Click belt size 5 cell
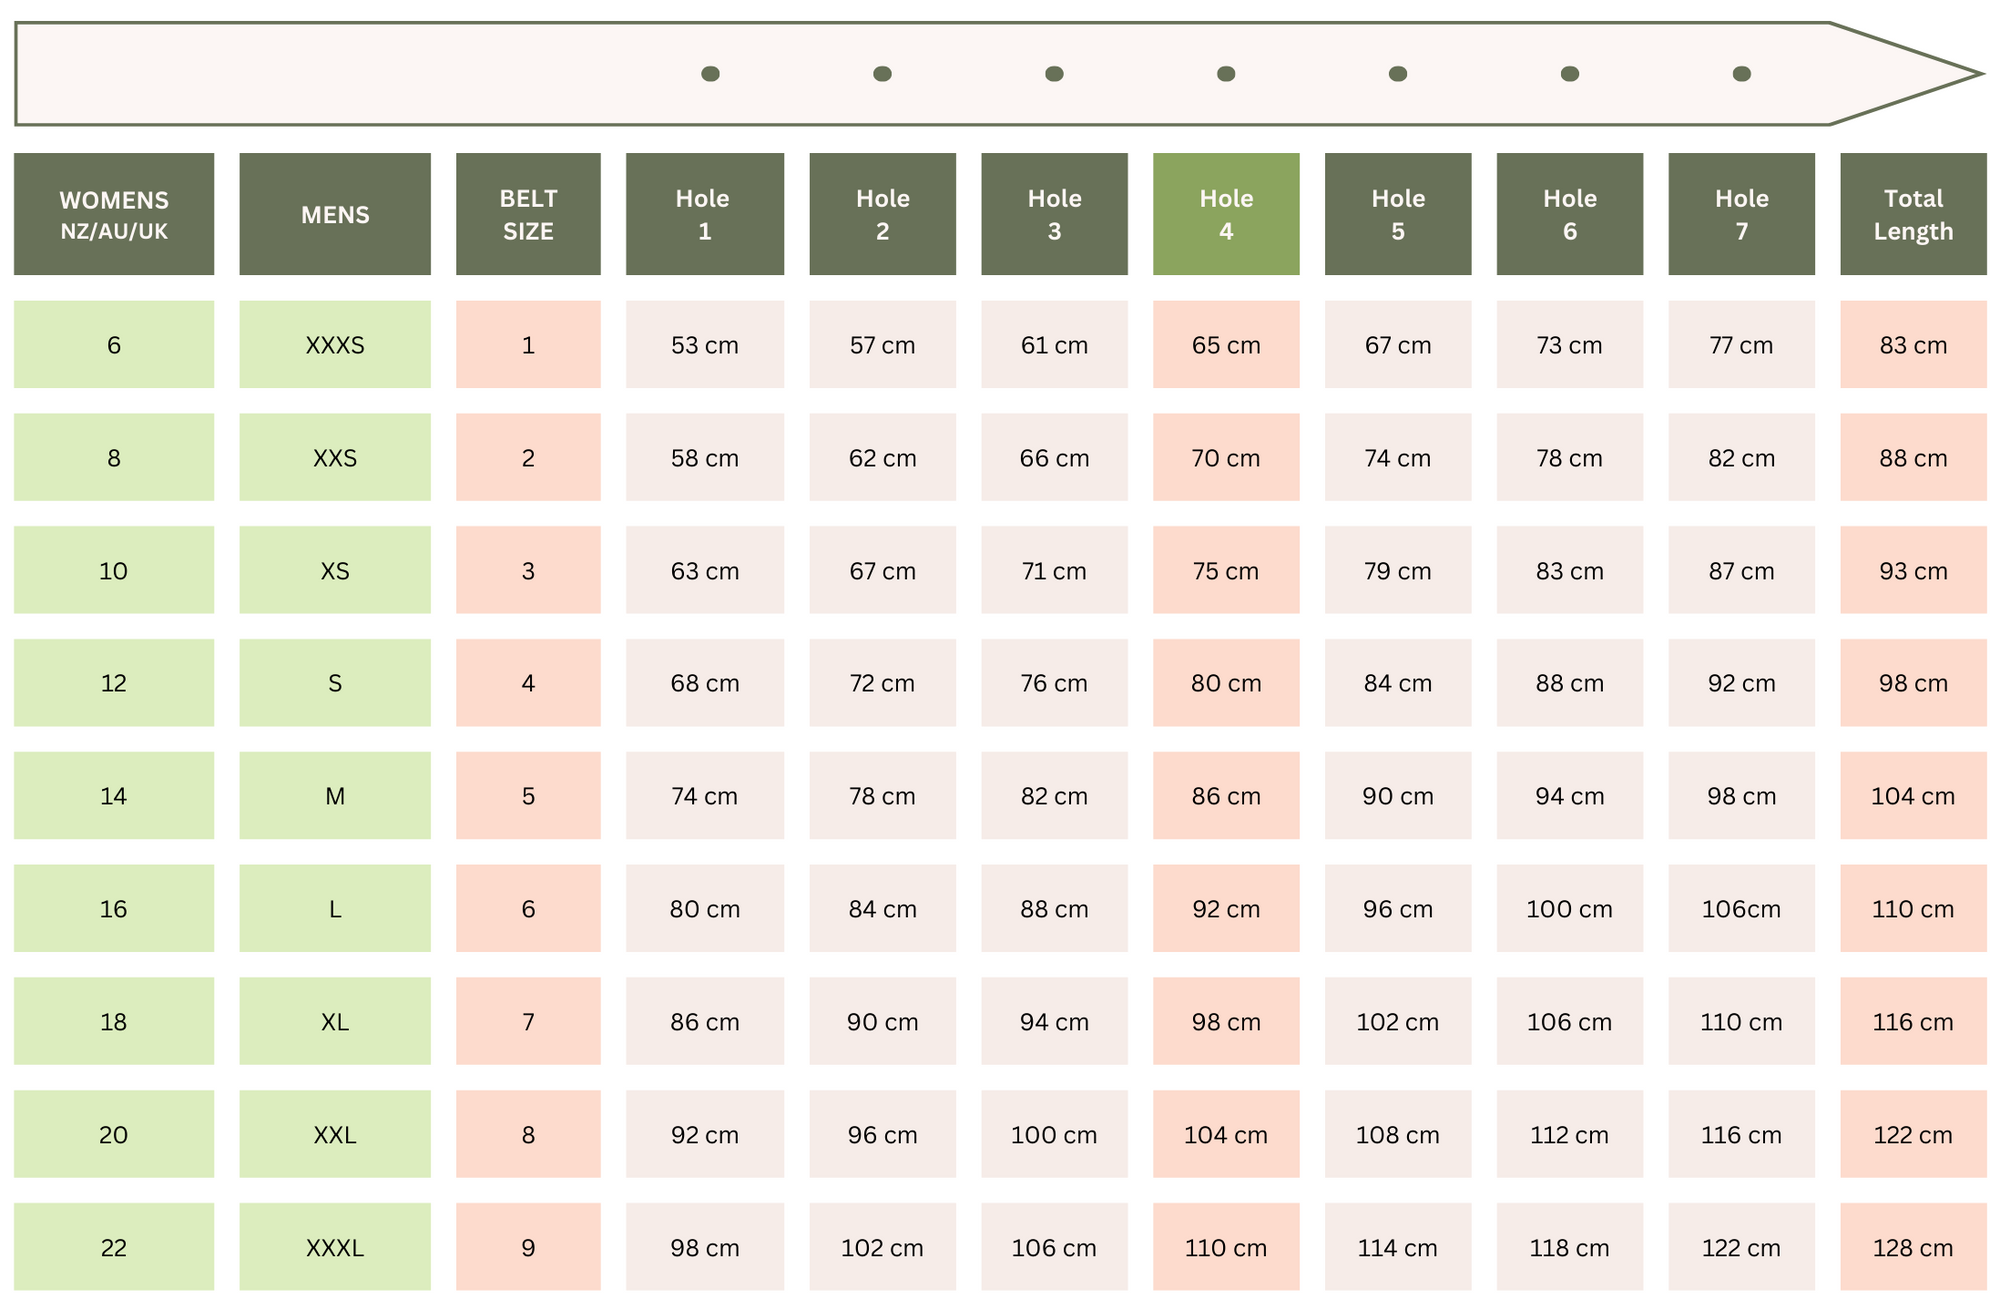The width and height of the screenshot is (2000, 1310). (x=528, y=796)
